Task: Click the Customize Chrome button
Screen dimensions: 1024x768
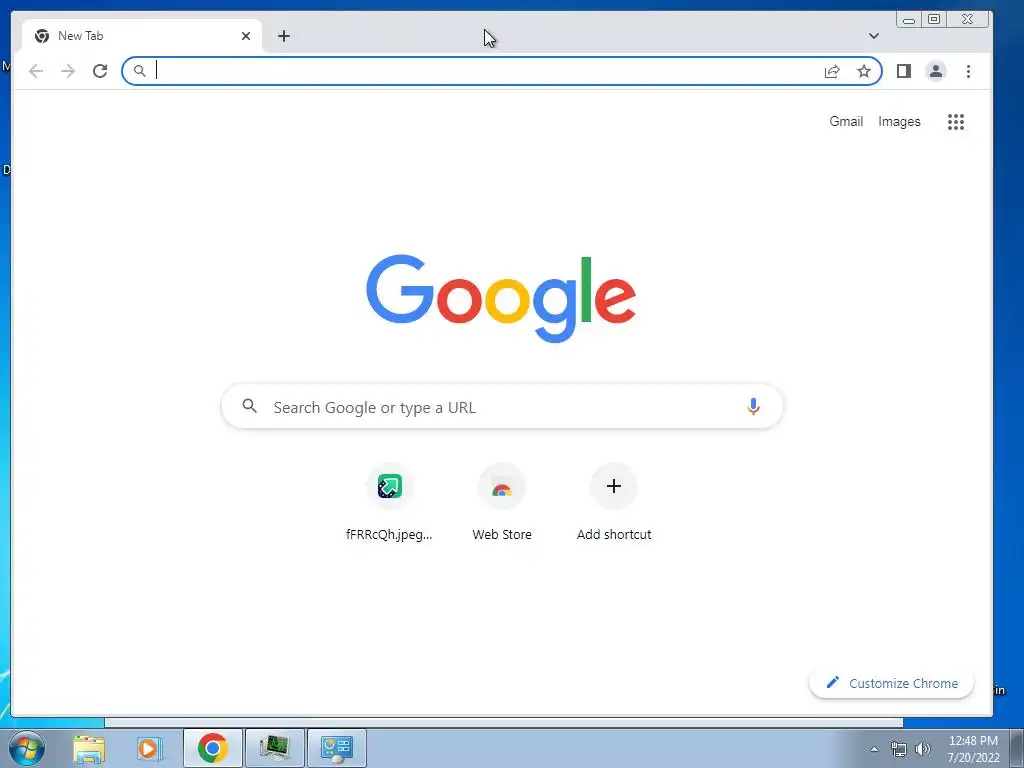Action: [x=891, y=683]
